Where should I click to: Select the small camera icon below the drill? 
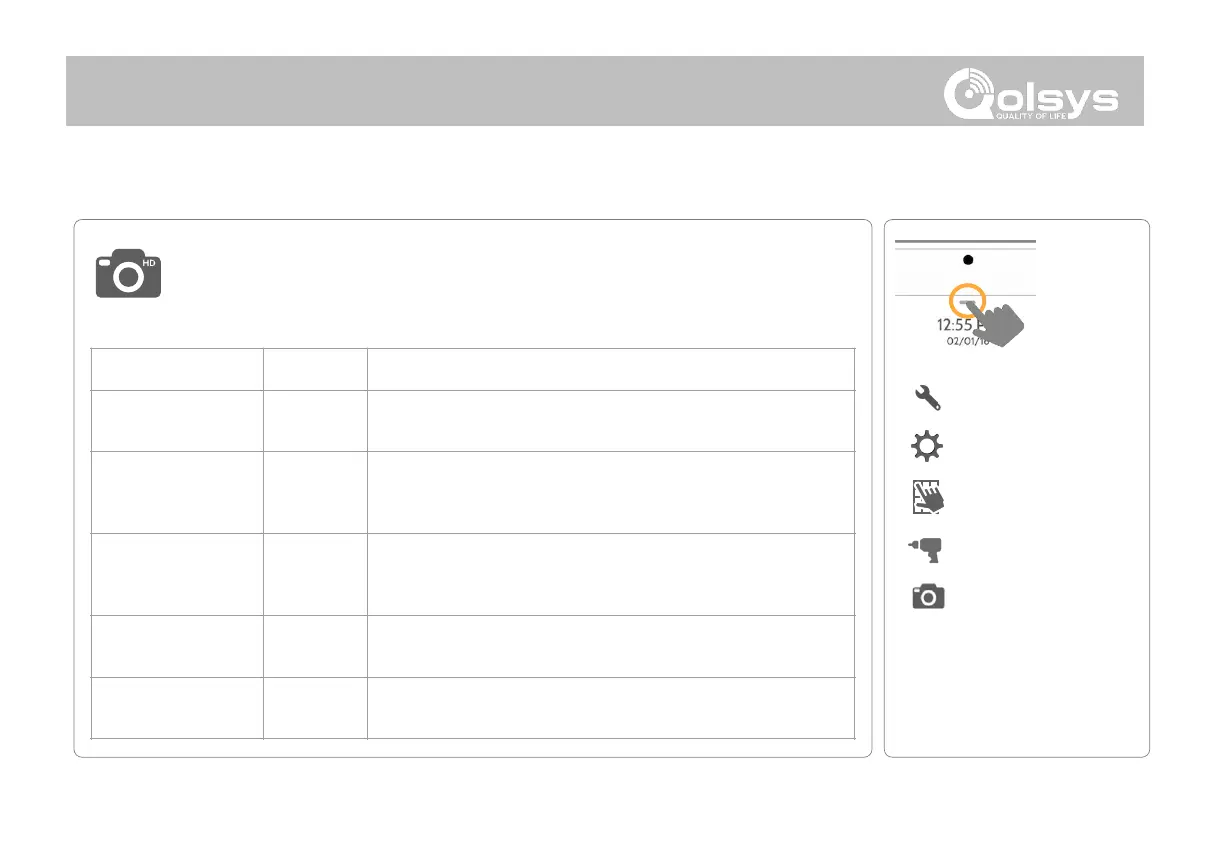[928, 597]
